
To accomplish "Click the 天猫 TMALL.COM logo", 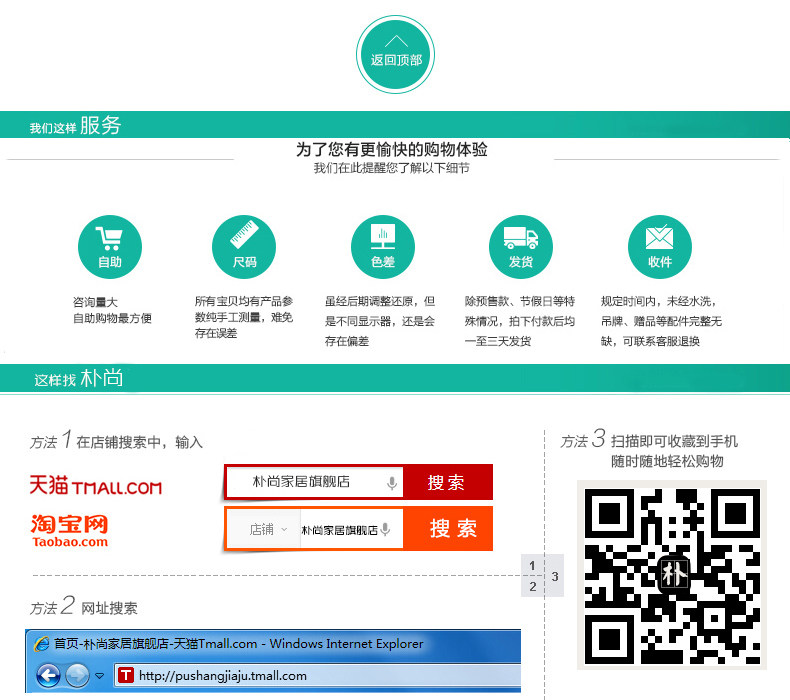I will coord(95,485).
